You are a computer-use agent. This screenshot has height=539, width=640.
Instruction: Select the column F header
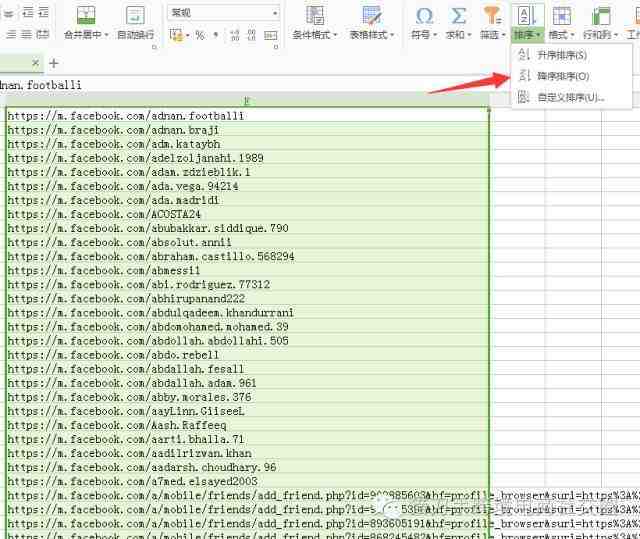(247, 101)
